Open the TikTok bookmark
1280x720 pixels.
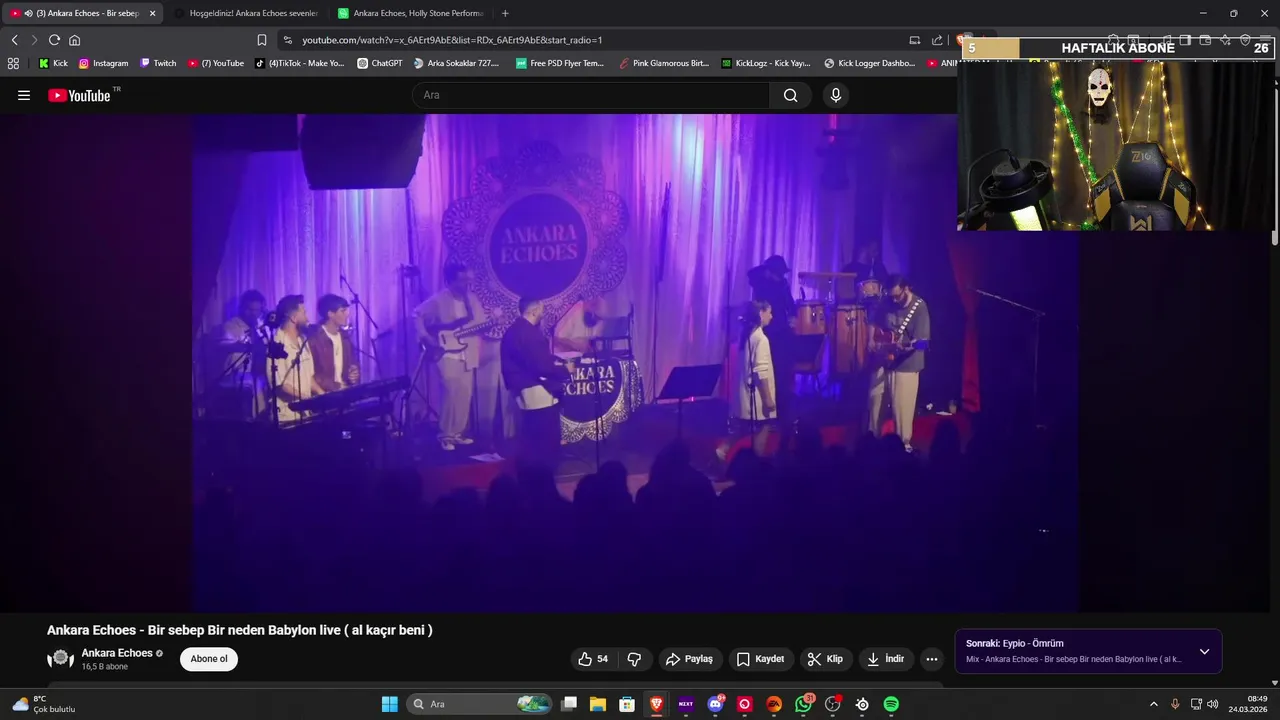(299, 63)
